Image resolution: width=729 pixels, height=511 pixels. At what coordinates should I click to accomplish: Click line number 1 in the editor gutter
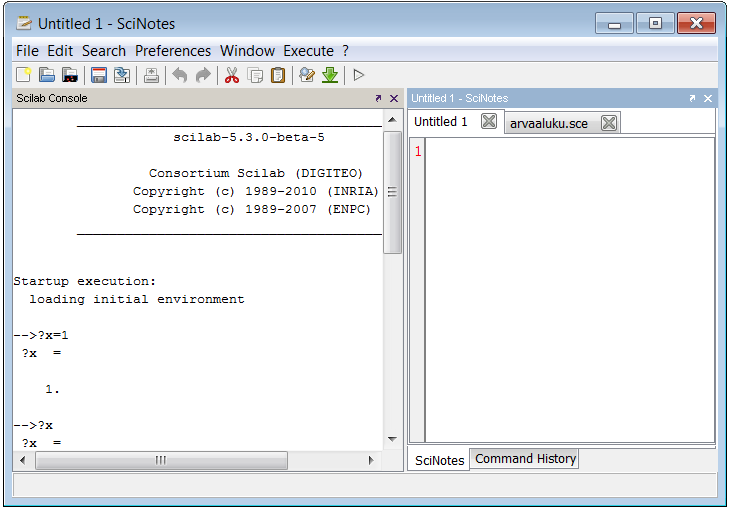point(418,151)
